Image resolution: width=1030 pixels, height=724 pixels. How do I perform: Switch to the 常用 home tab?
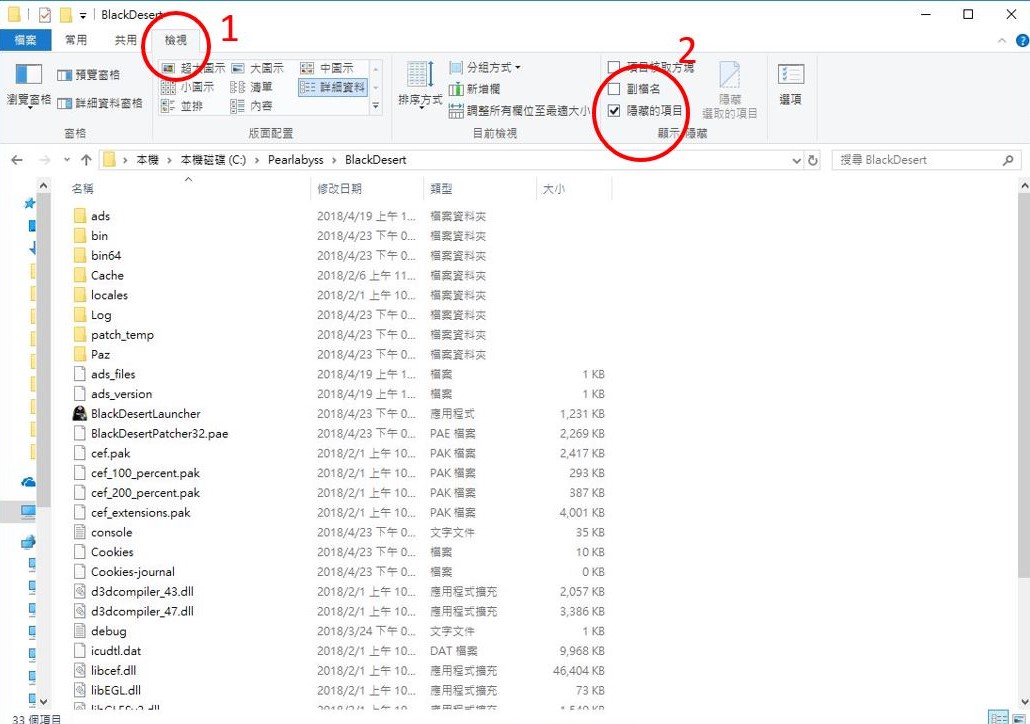(x=76, y=40)
